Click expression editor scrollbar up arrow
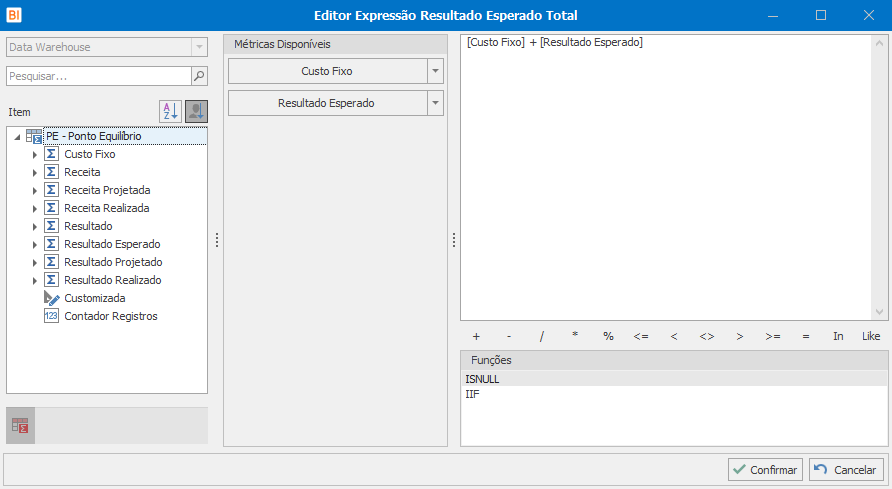Image resolution: width=892 pixels, height=489 pixels. (879, 43)
